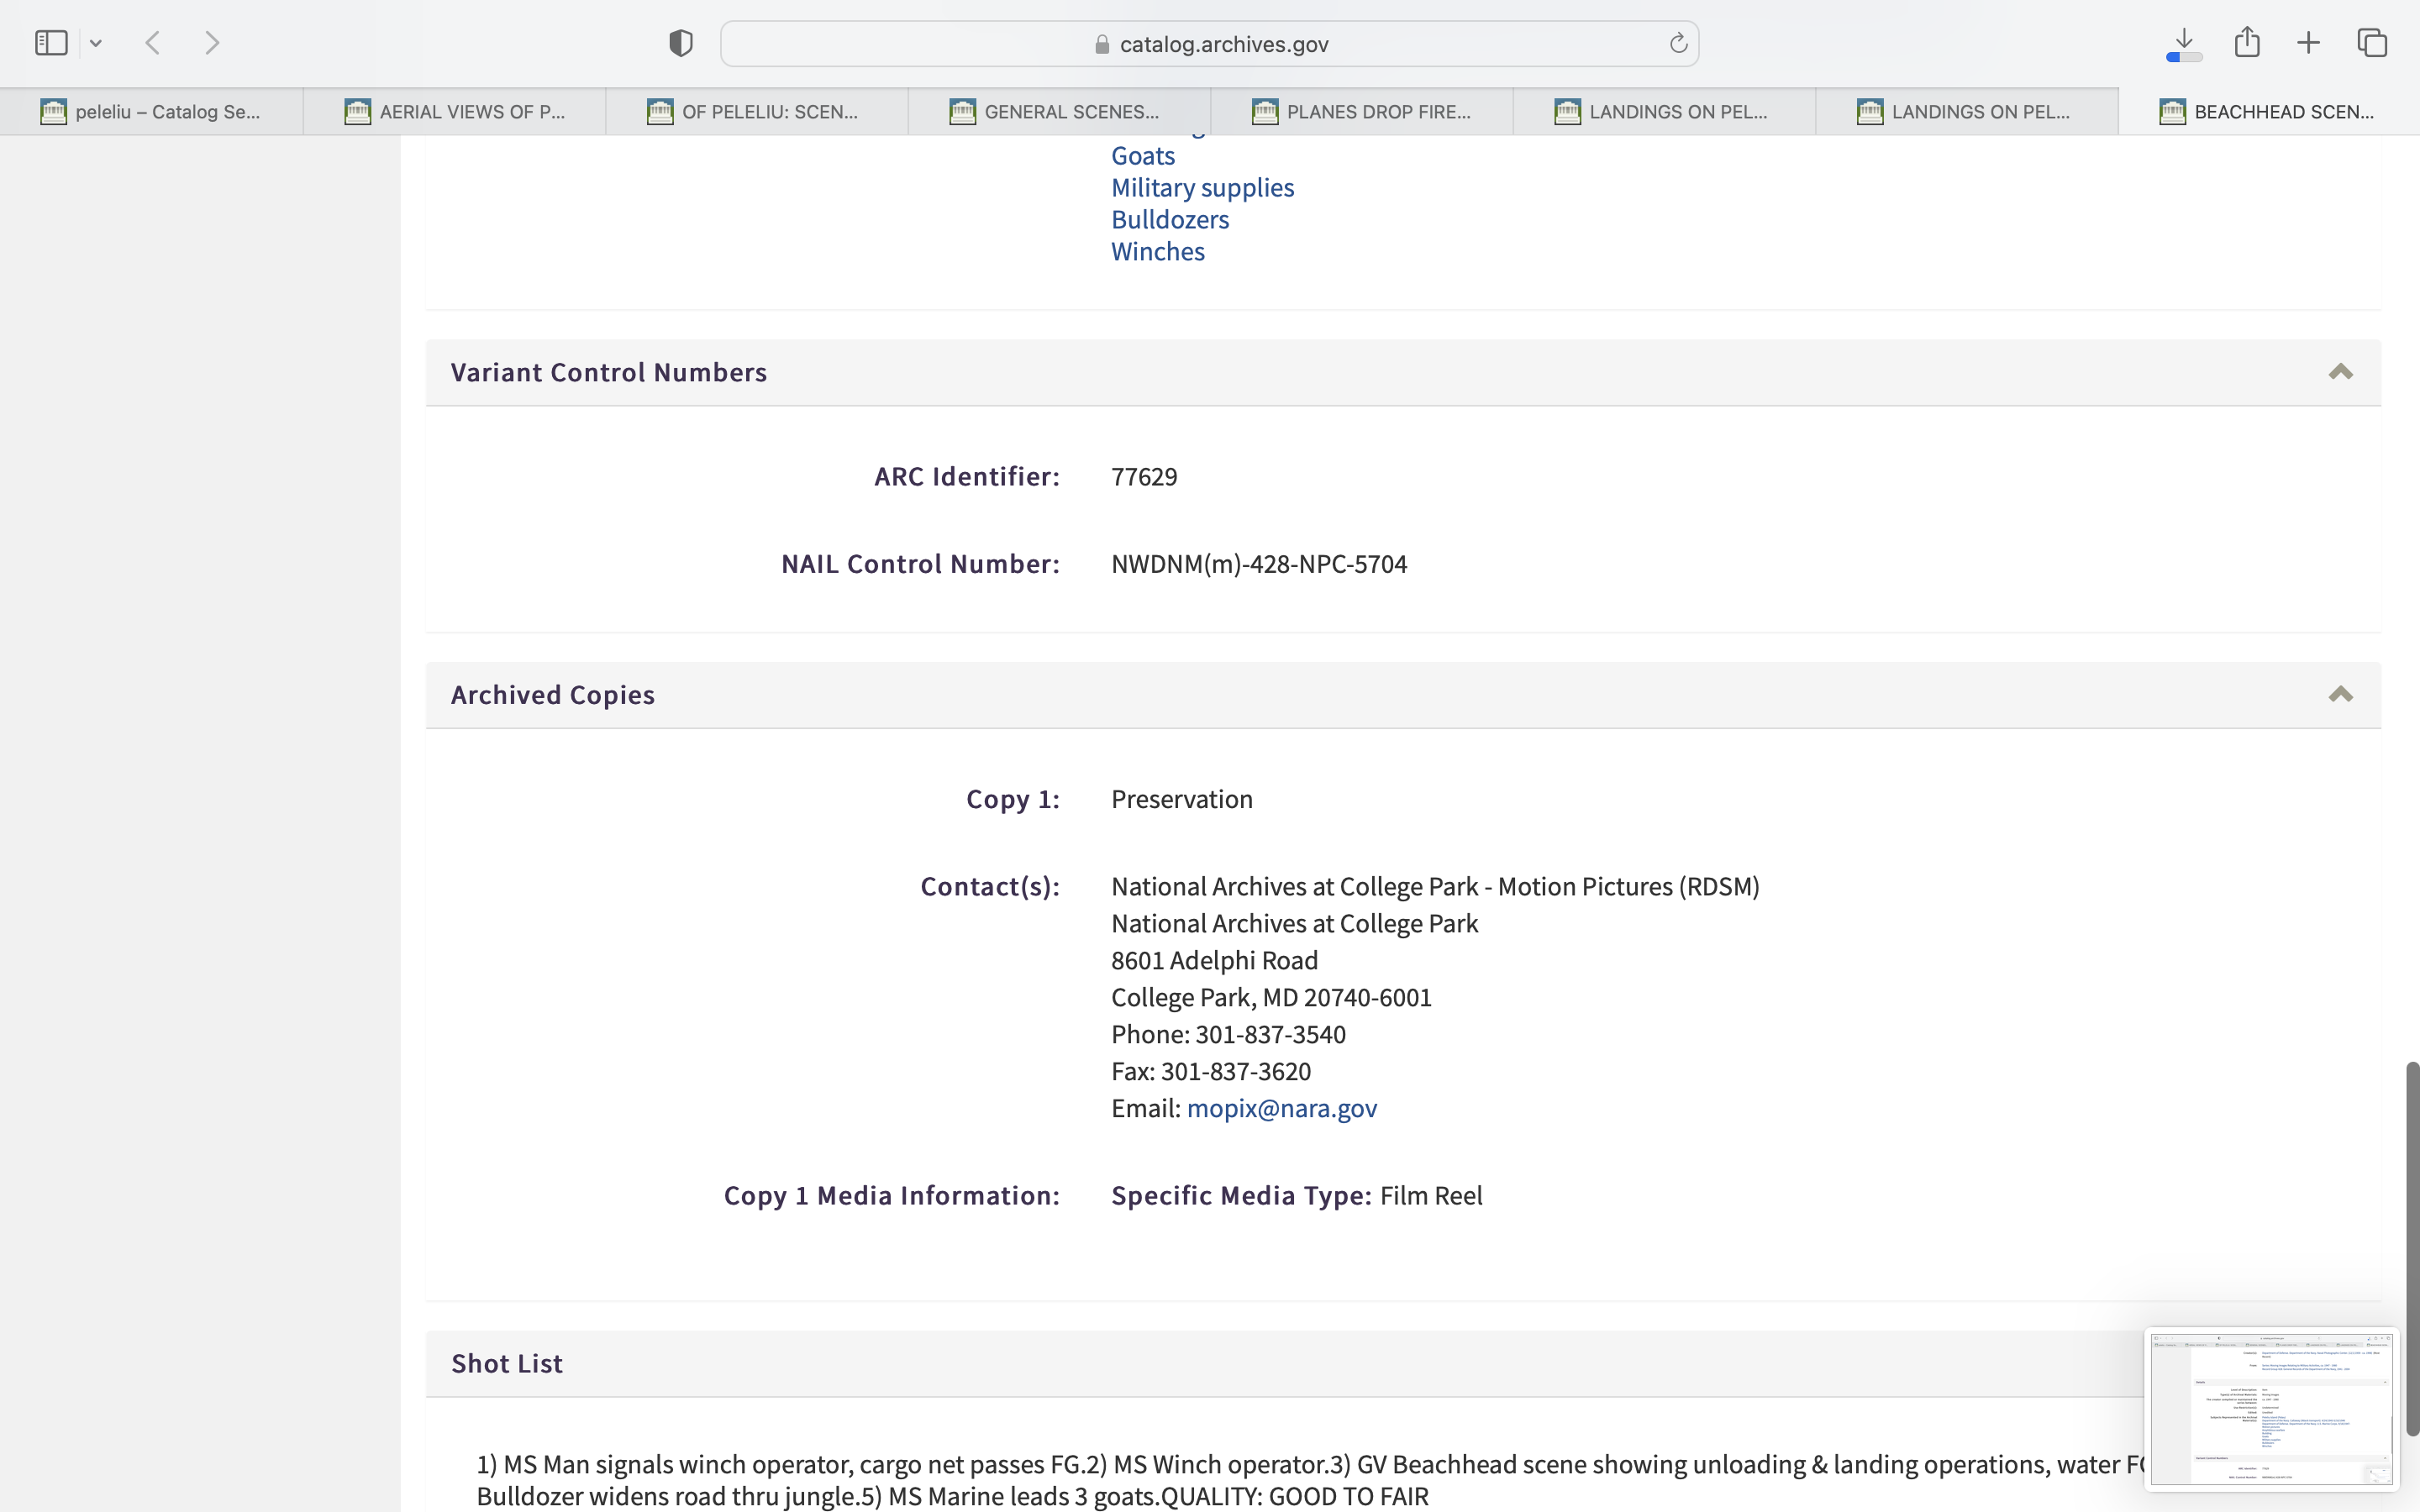Image resolution: width=2420 pixels, height=1512 pixels.
Task: Switch to the 'GENERAL SCENES...' tab
Action: tap(1059, 112)
